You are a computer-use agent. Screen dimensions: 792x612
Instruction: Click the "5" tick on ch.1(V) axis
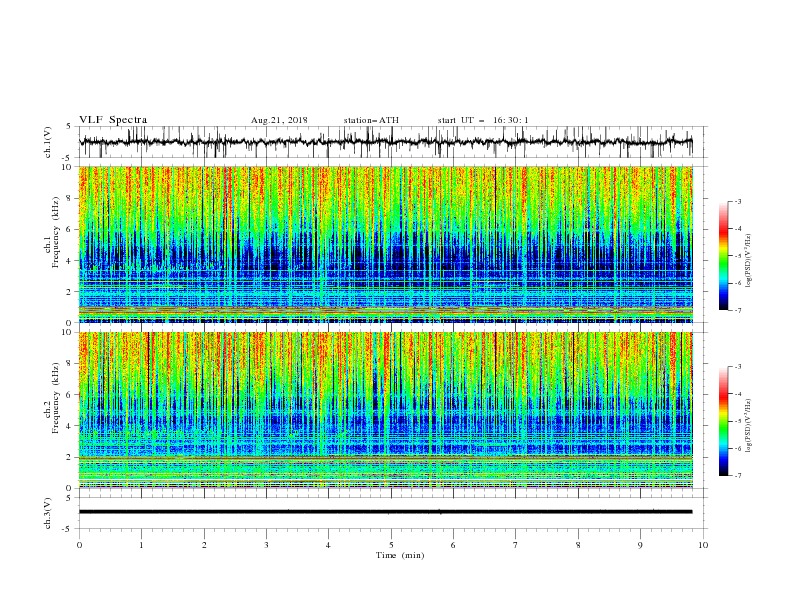(70, 126)
